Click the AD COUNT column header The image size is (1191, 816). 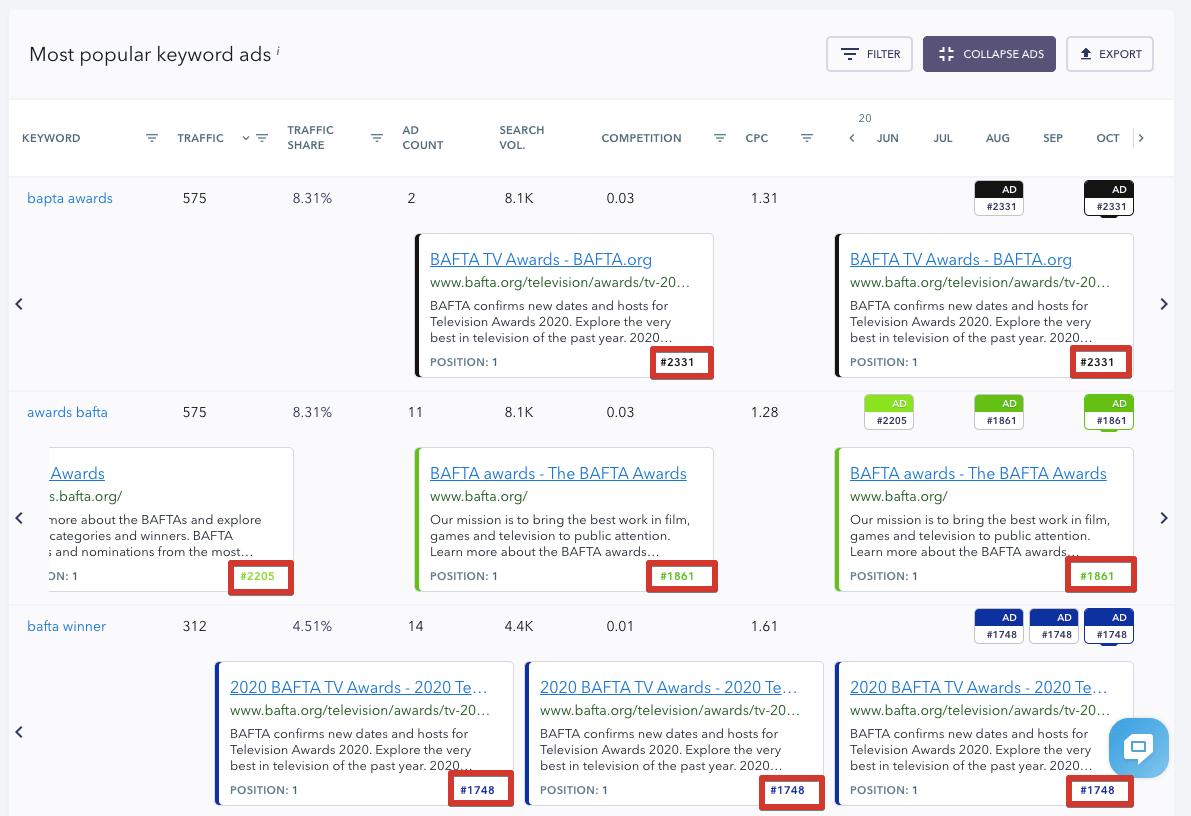(x=423, y=138)
